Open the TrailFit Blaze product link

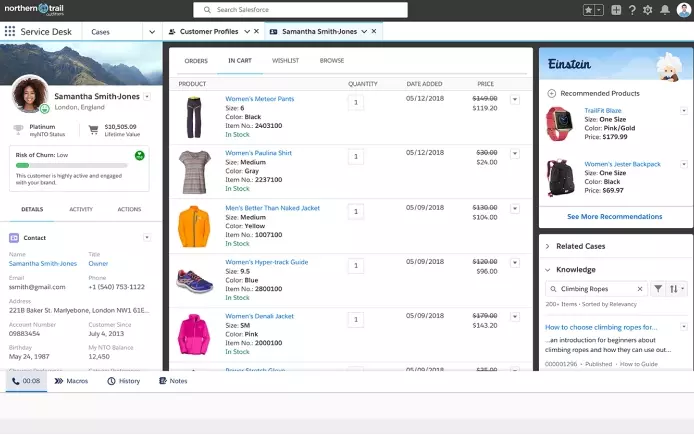coord(603,111)
